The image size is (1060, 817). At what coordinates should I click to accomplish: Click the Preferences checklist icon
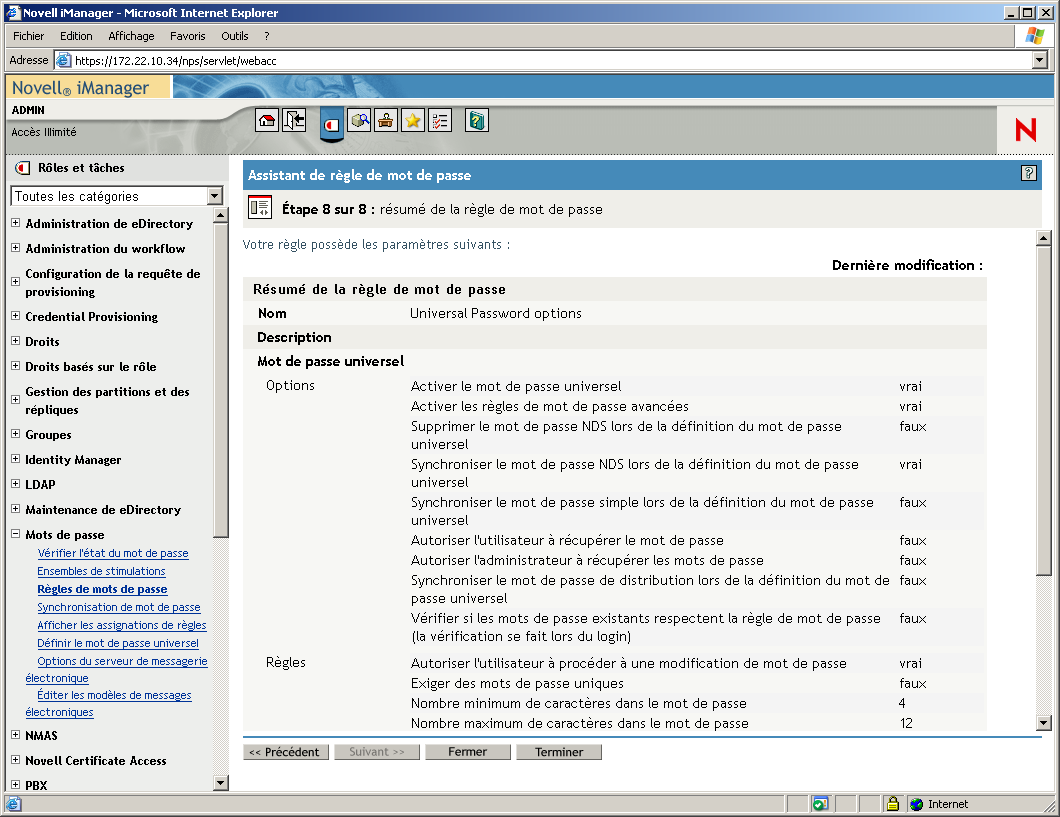(439, 121)
